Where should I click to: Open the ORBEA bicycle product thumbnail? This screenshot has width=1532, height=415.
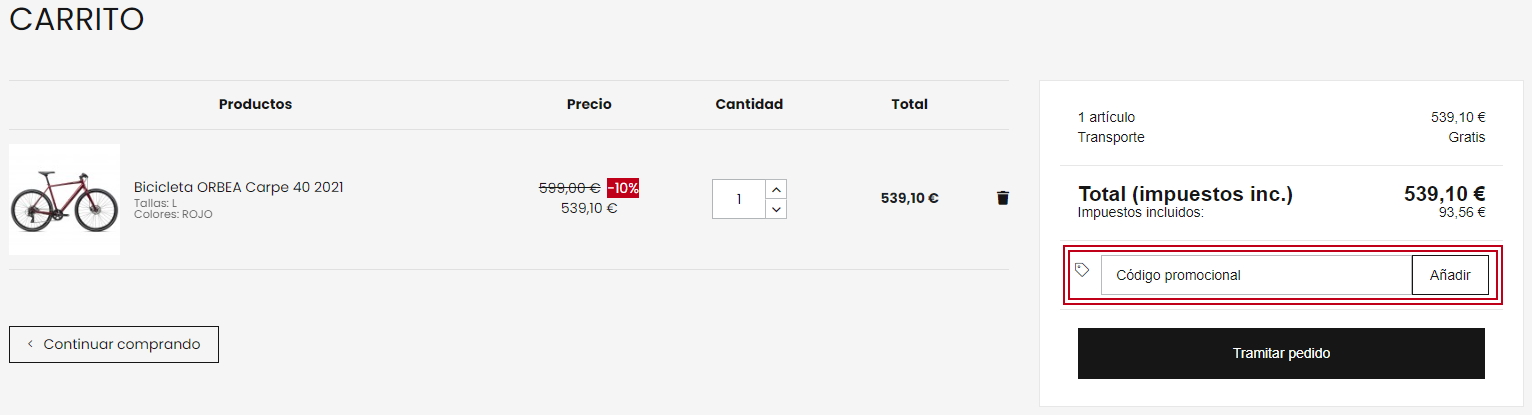pos(64,199)
